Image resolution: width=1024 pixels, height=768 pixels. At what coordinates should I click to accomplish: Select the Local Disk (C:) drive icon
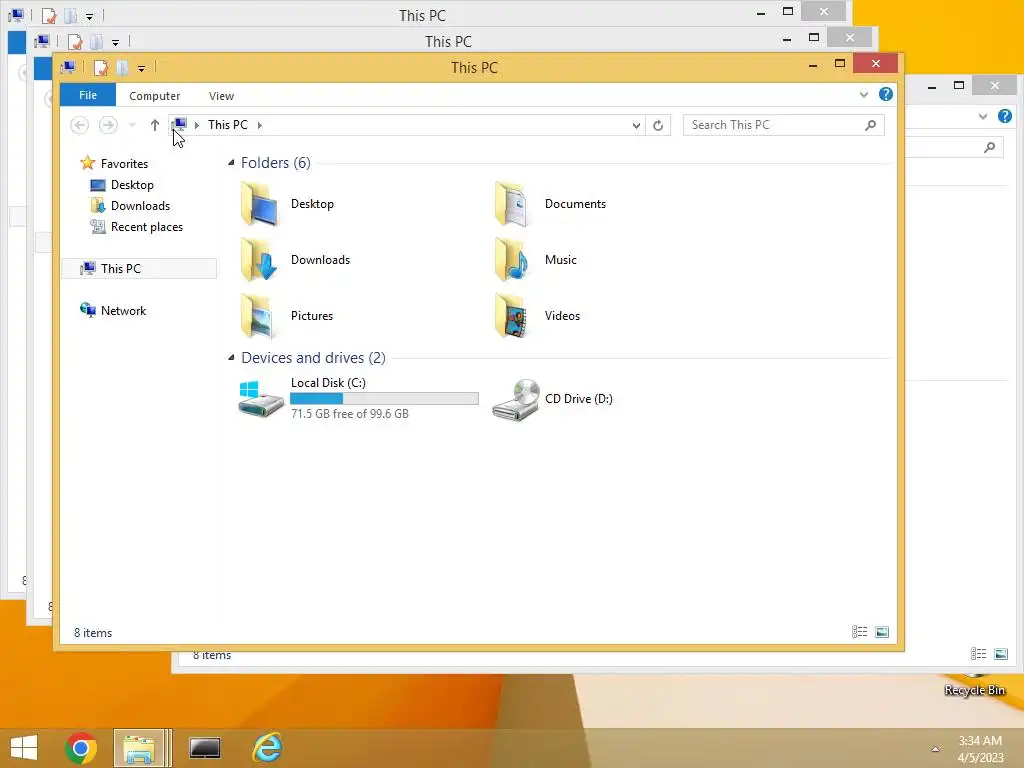tap(261, 398)
